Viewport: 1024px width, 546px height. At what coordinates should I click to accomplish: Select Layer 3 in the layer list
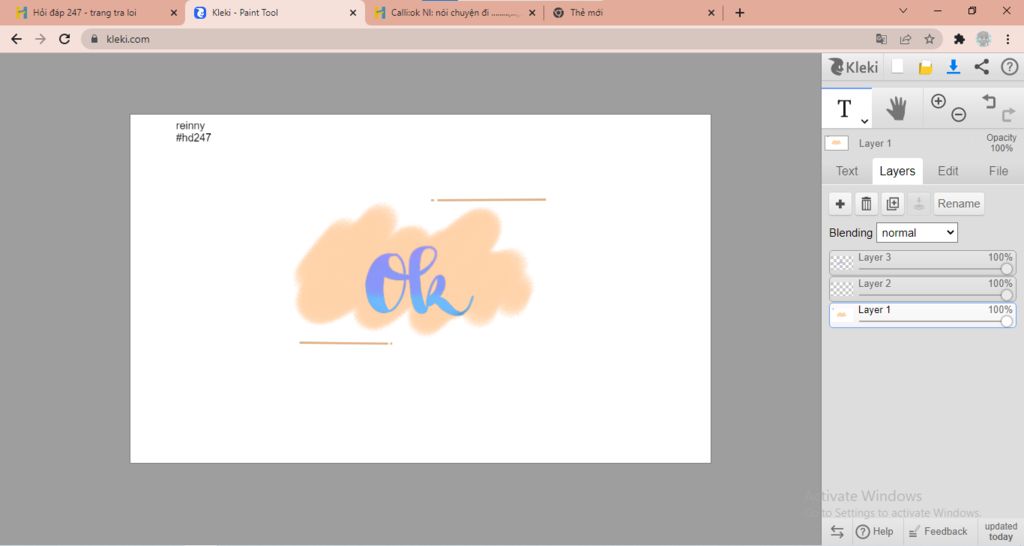922,263
